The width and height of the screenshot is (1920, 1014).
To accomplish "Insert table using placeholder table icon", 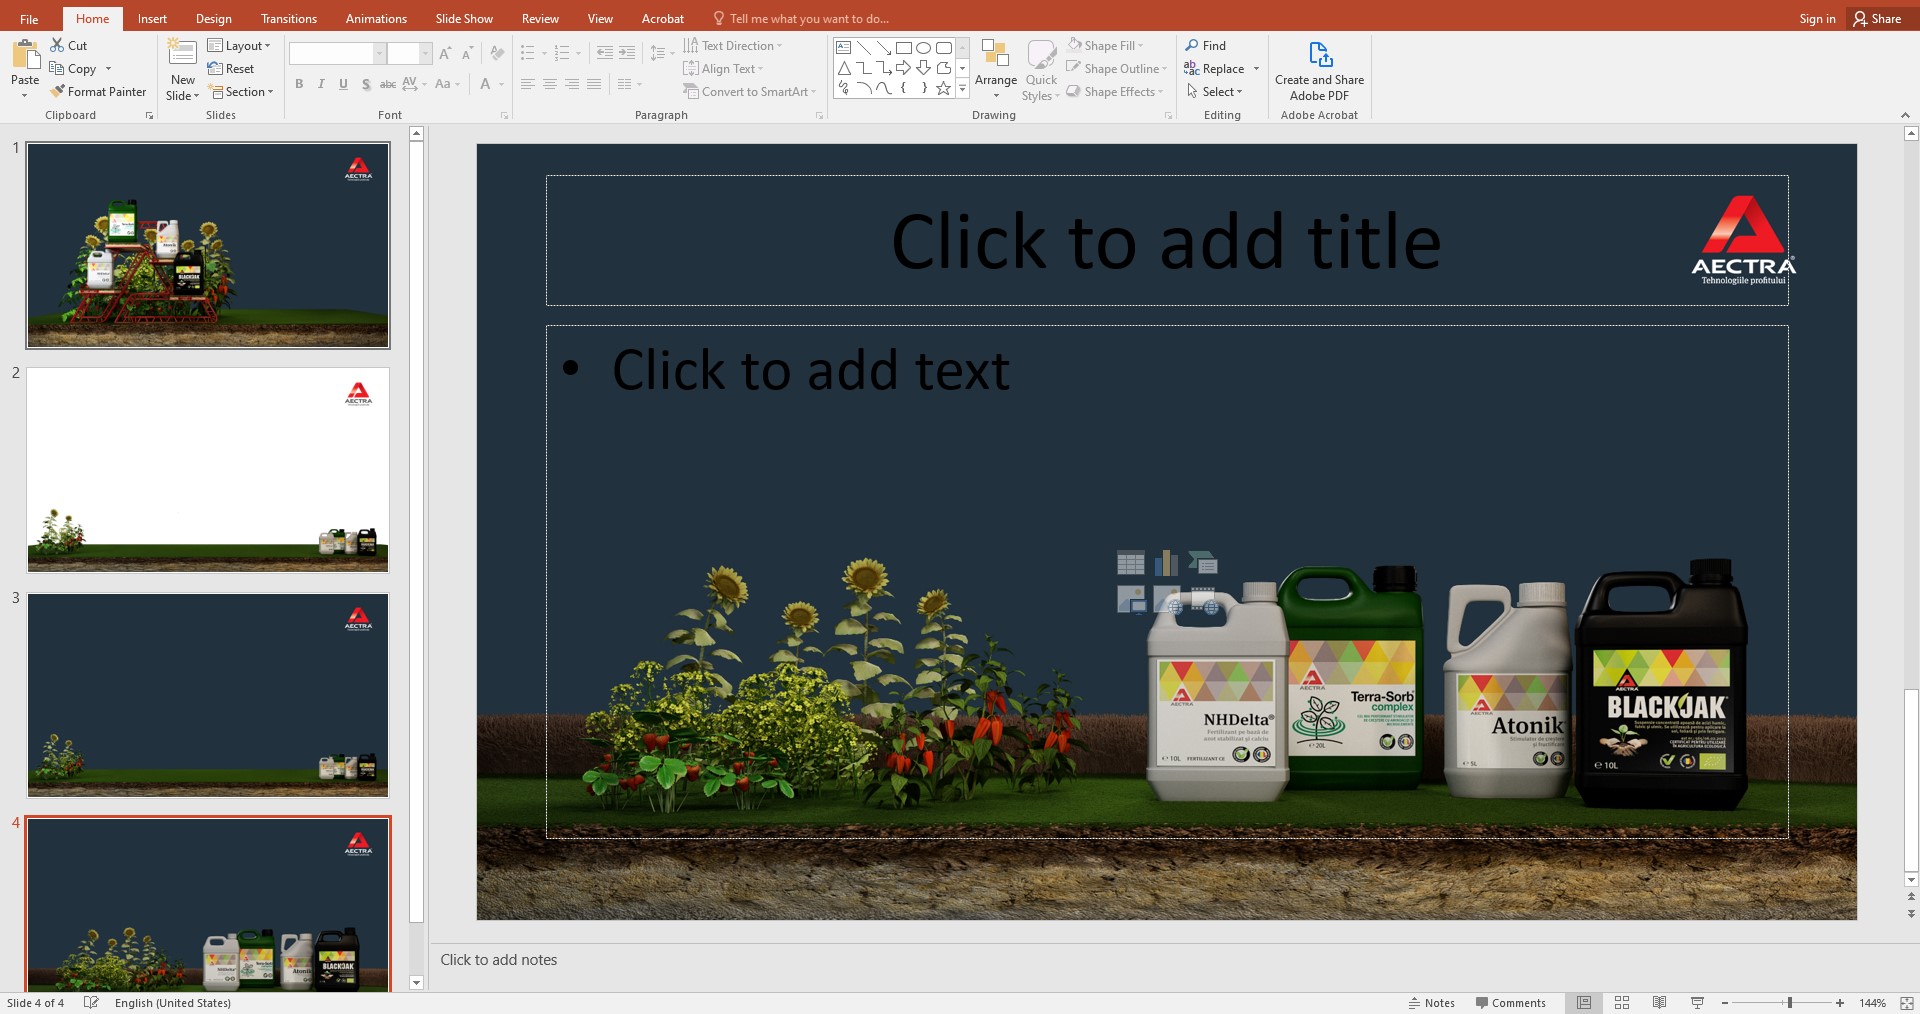I will pos(1130,563).
